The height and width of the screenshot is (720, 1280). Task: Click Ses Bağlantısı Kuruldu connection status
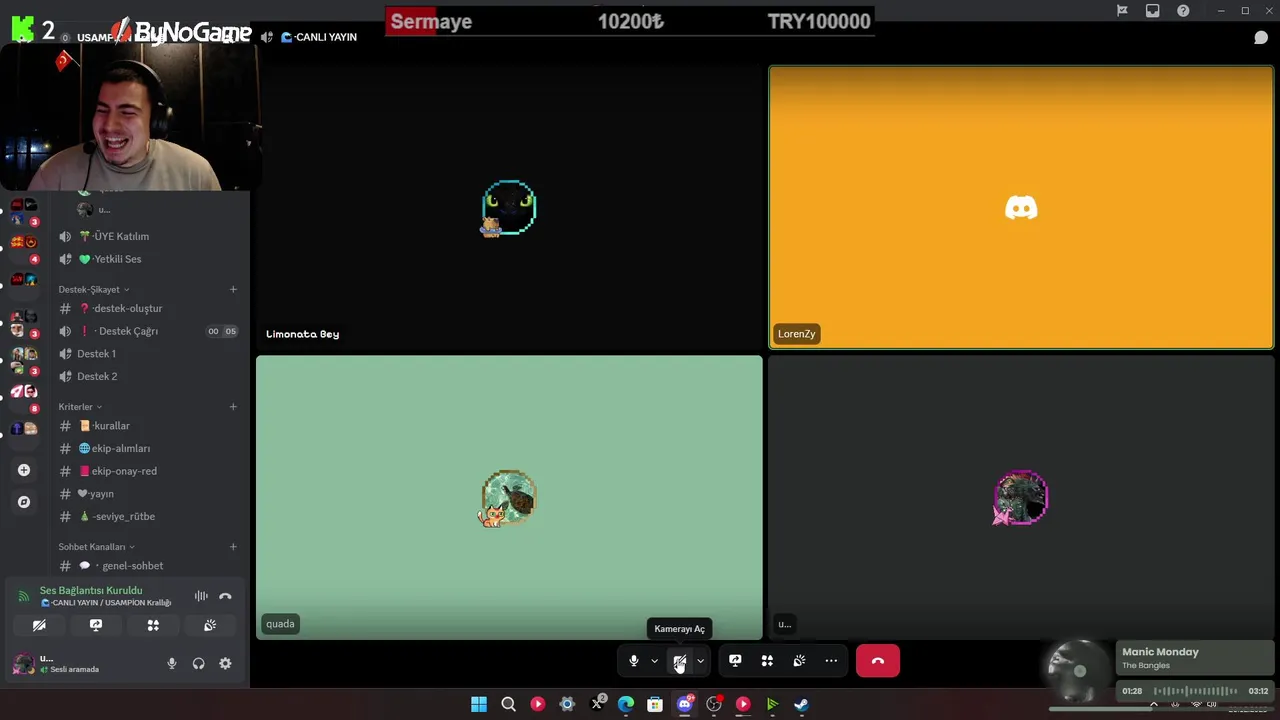(91, 591)
